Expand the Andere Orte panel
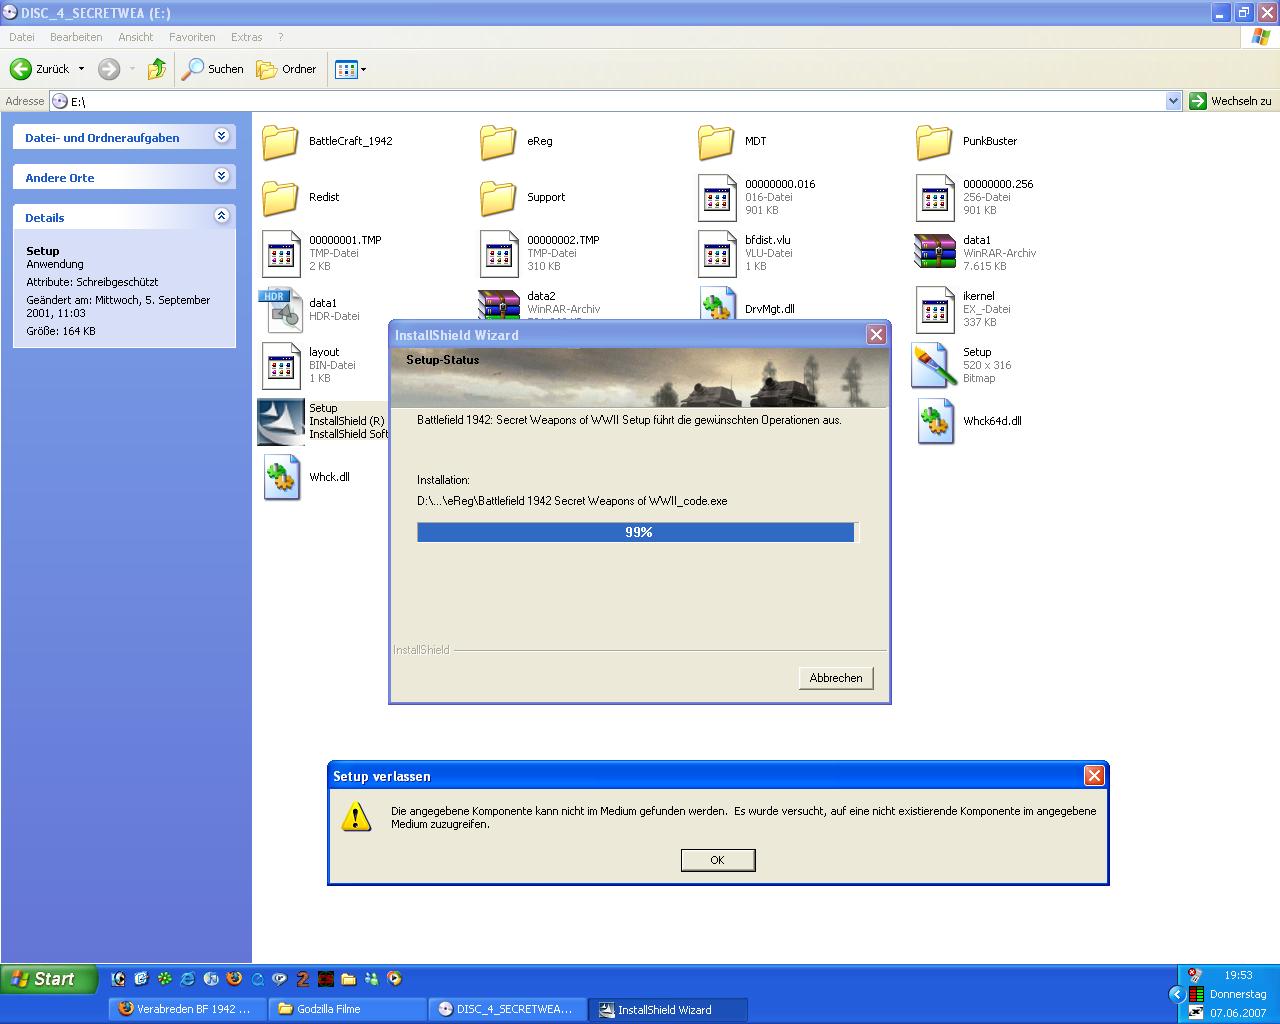Viewport: 1280px width, 1024px height. click(x=221, y=176)
